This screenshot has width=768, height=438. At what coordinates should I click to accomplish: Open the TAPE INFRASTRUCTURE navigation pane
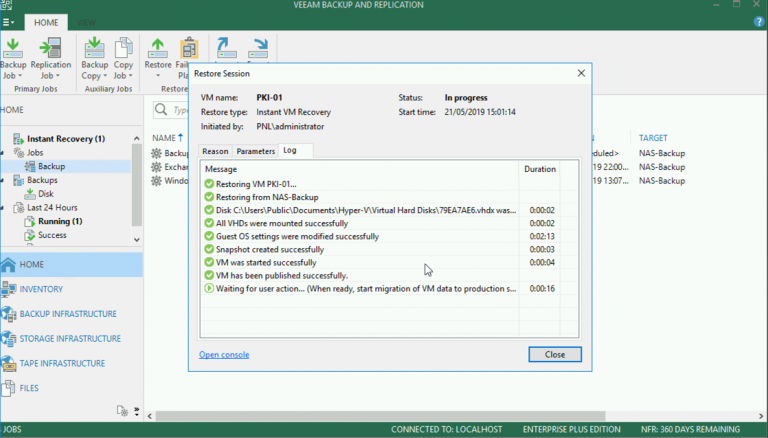pos(72,363)
